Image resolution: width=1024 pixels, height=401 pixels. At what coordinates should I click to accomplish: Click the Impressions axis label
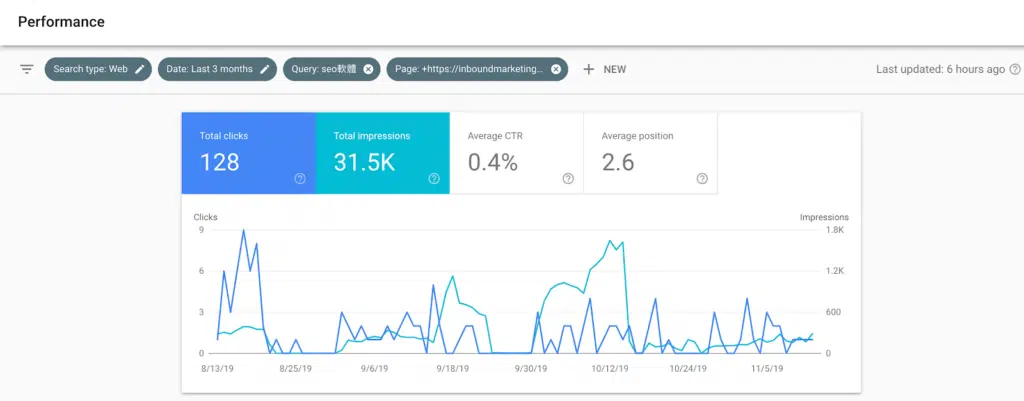(x=824, y=217)
